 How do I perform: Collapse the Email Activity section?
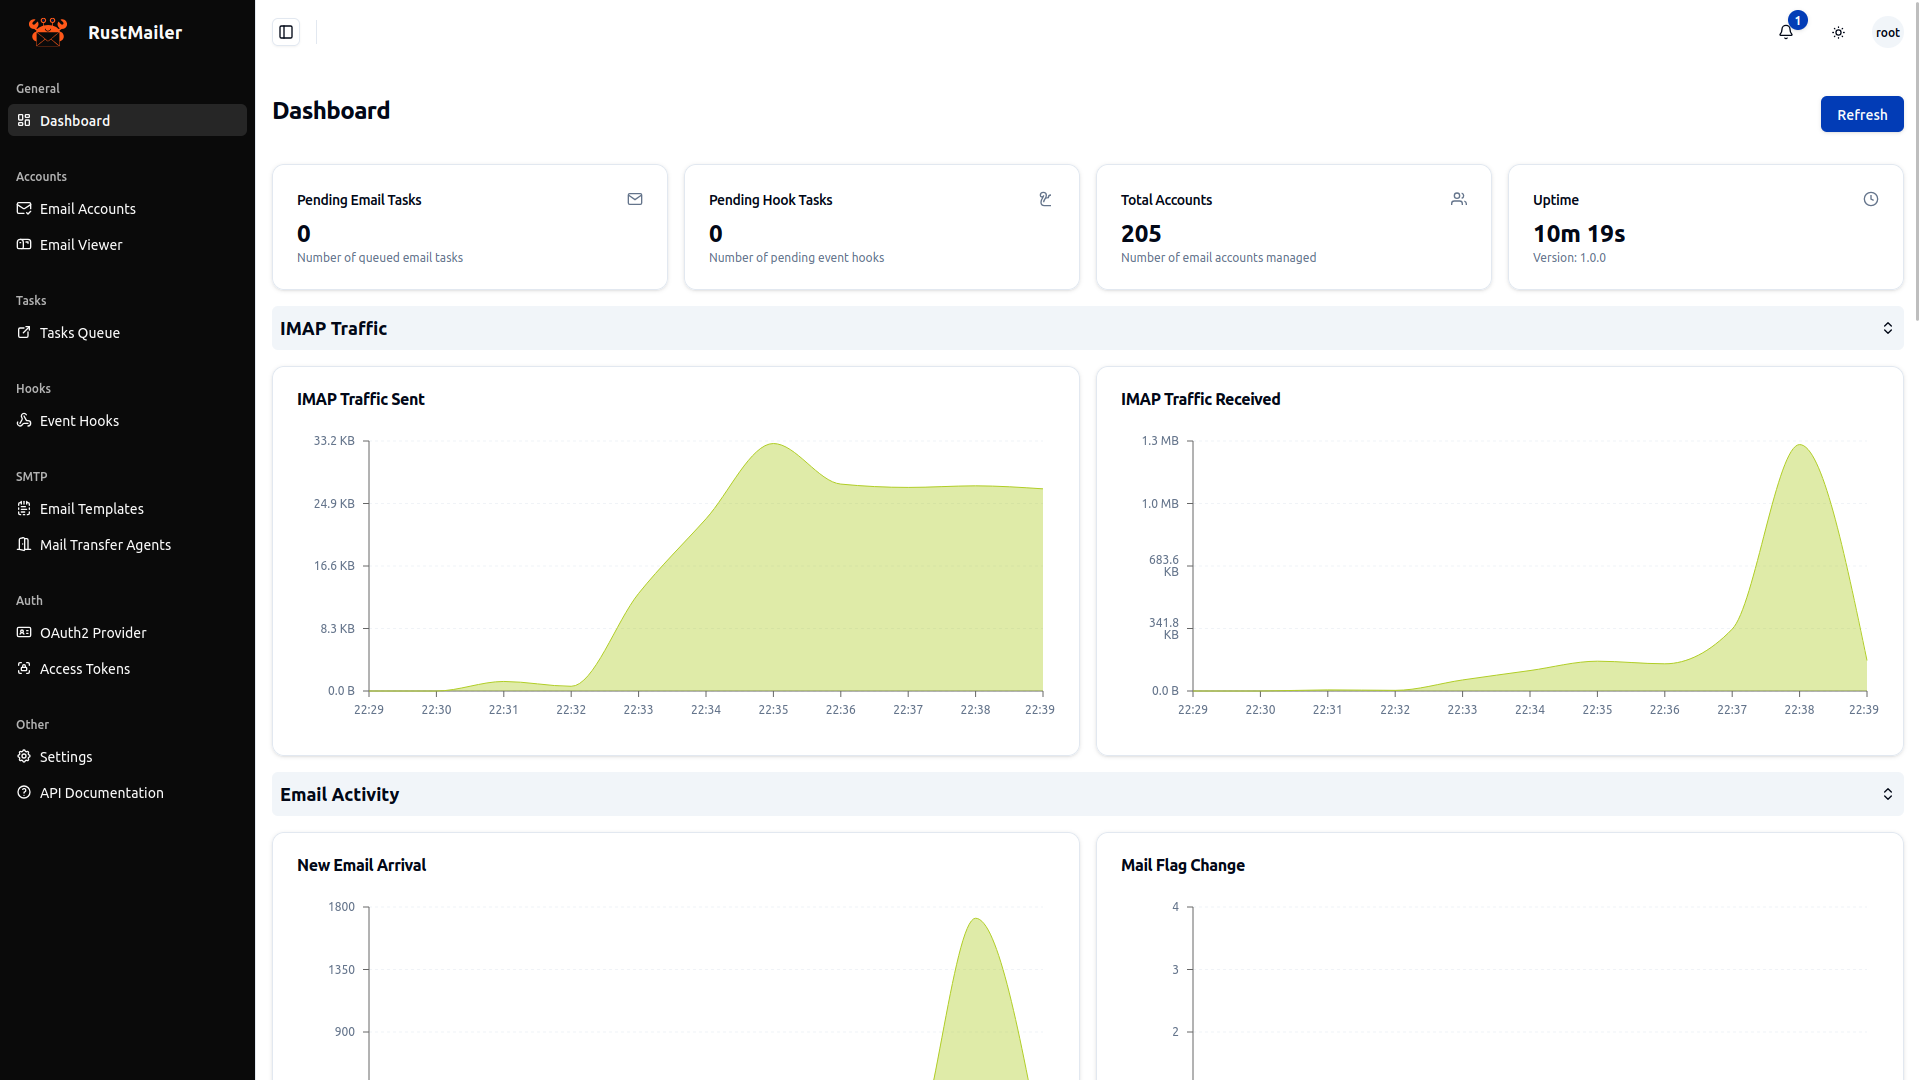click(x=1888, y=794)
